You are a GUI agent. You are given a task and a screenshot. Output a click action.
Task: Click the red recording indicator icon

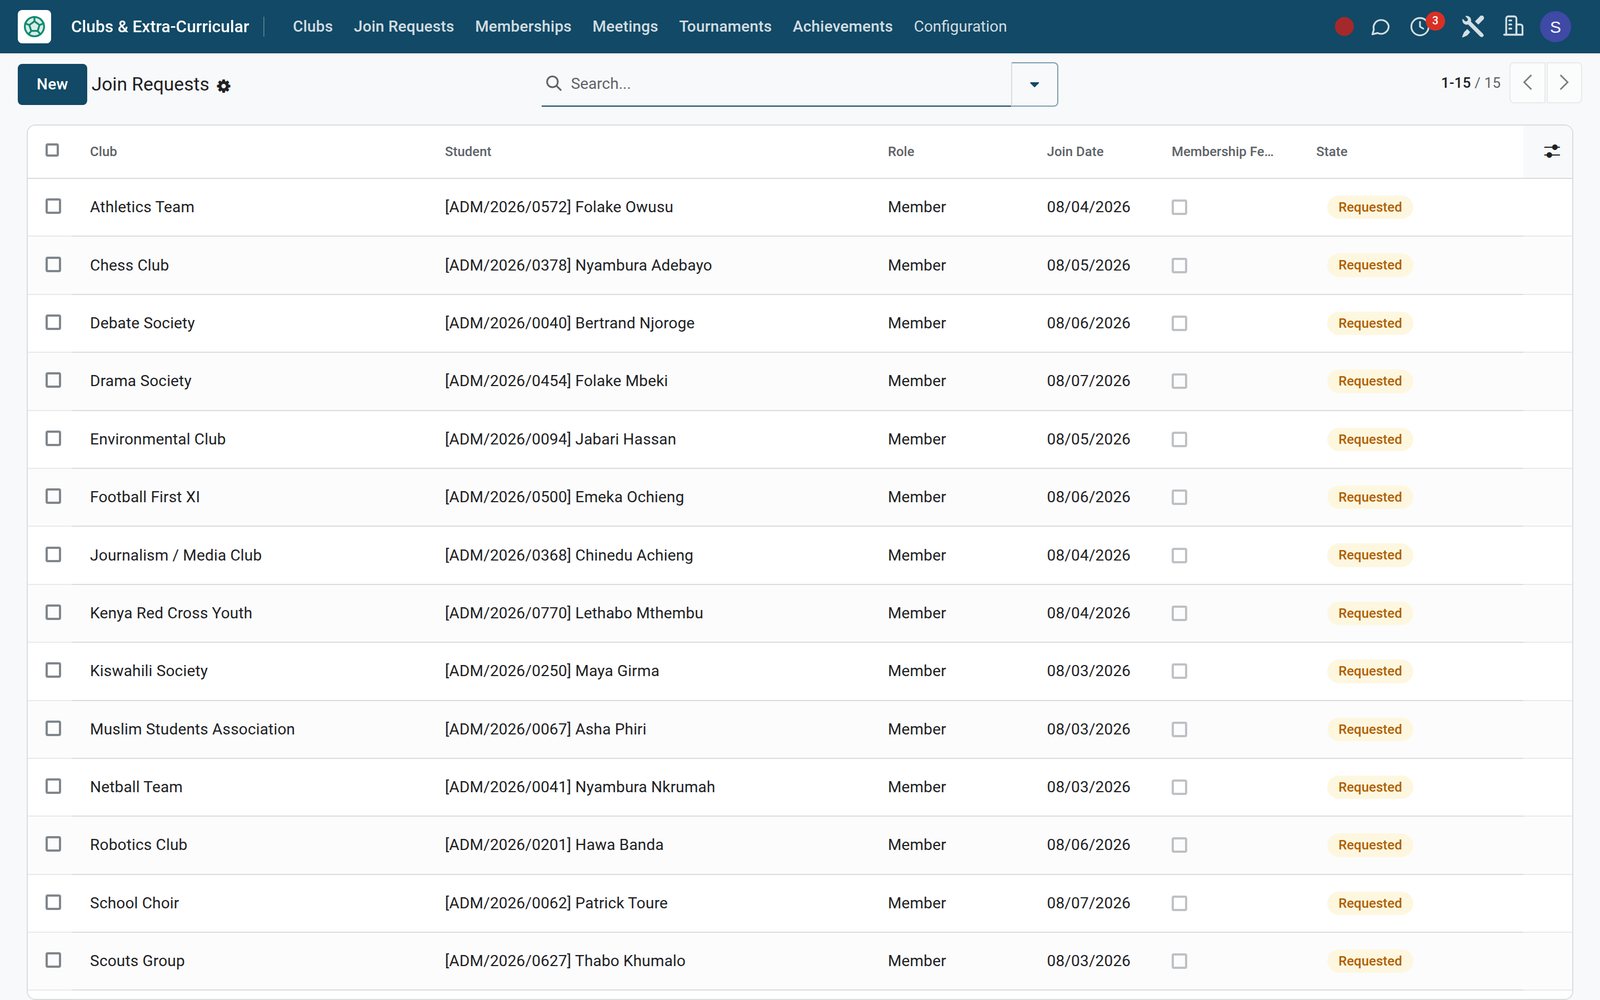[x=1344, y=27]
